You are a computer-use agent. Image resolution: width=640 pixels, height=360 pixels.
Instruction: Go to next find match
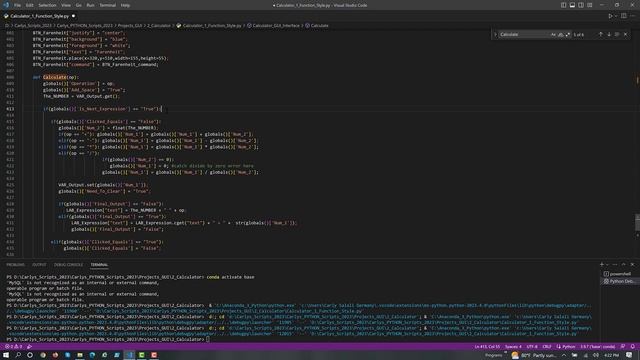click(609, 35)
